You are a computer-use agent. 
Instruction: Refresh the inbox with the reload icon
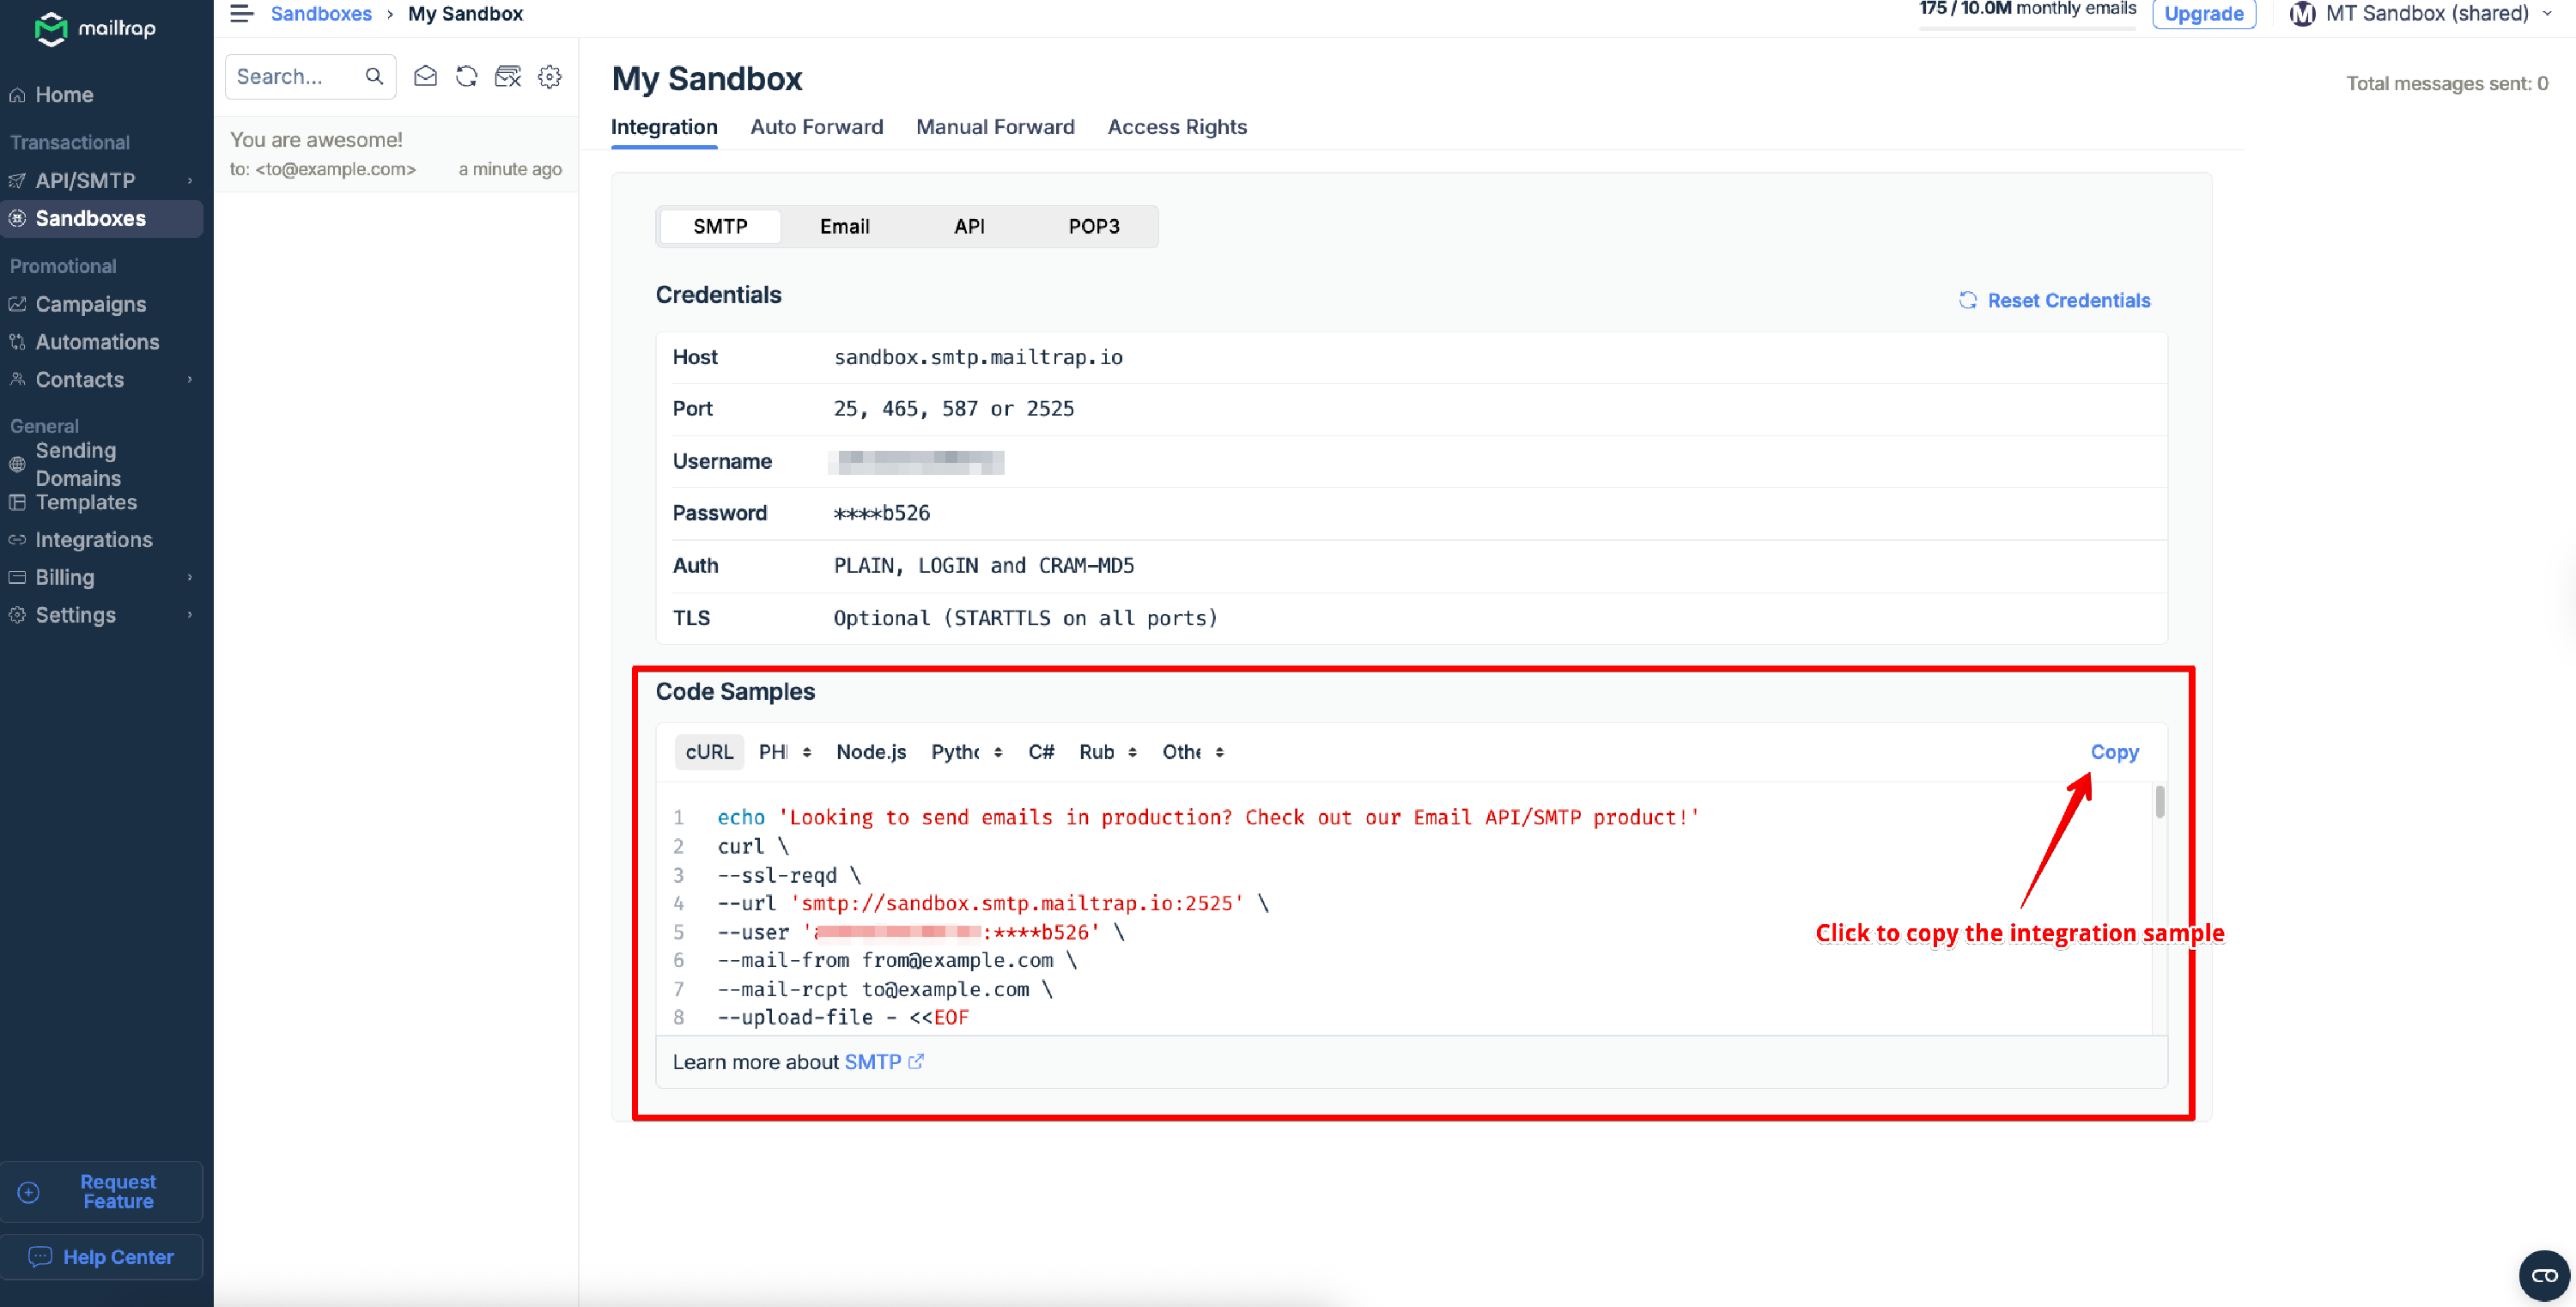coord(466,76)
